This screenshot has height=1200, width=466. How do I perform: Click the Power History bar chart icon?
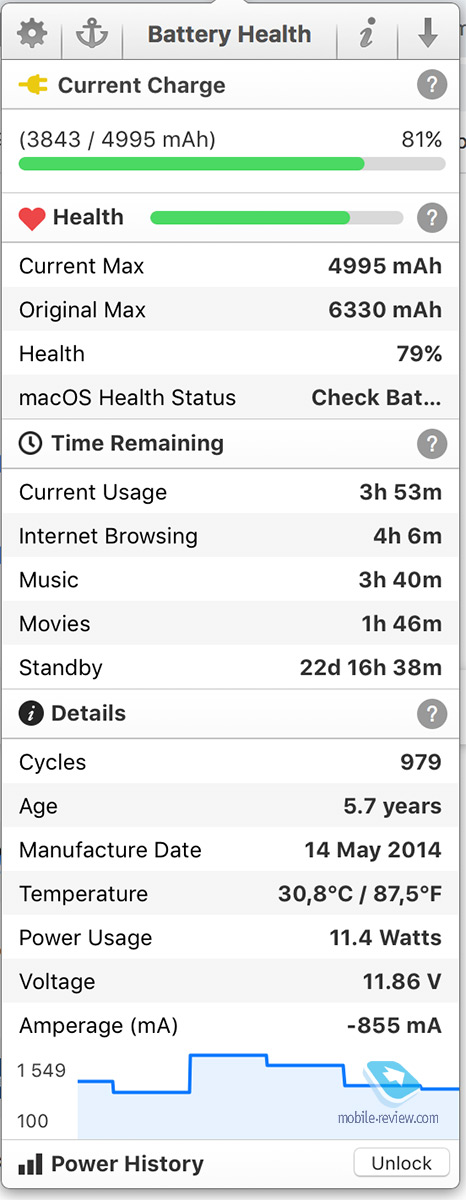tap(31, 1163)
